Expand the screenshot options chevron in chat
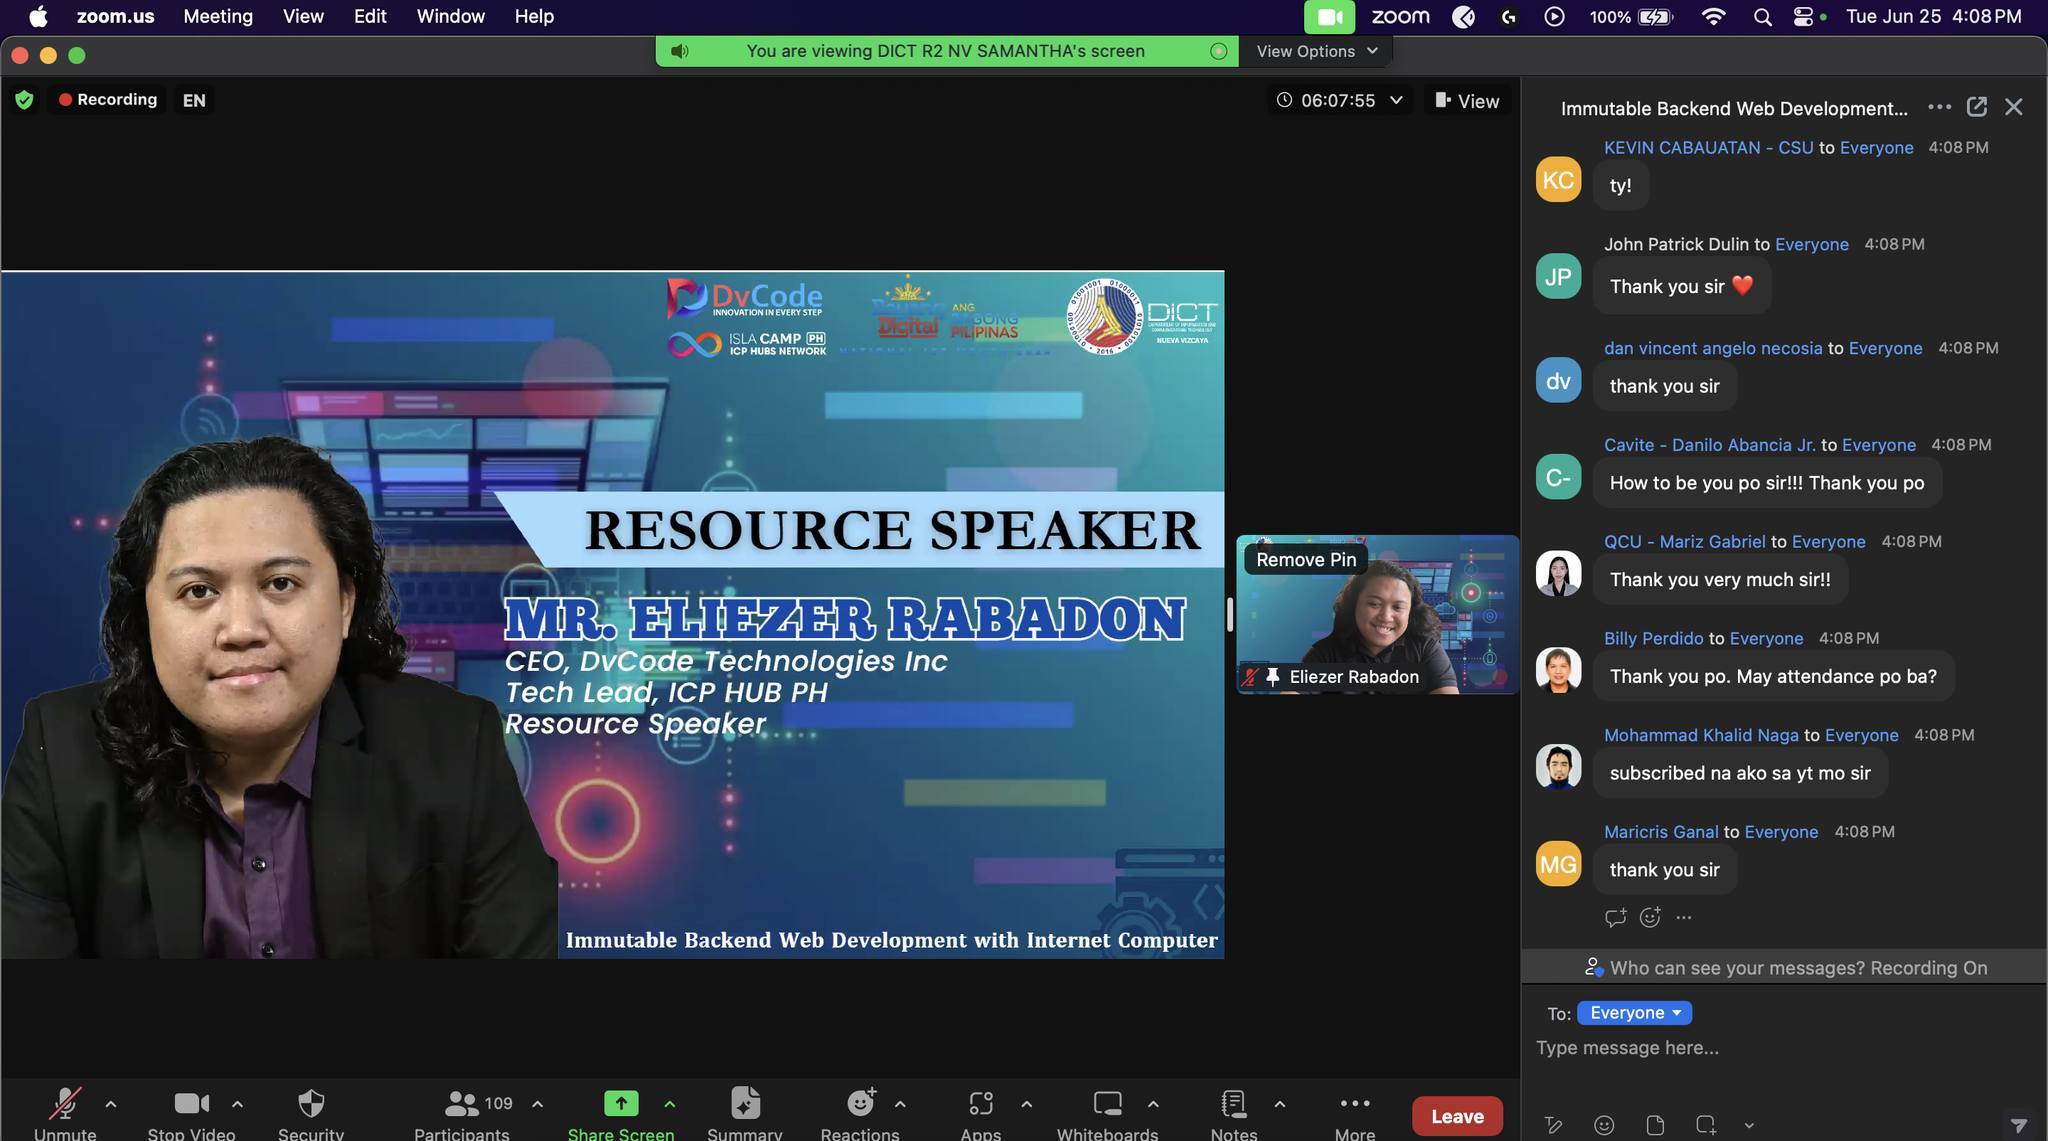Image resolution: width=2048 pixels, height=1141 pixels. click(1749, 1125)
